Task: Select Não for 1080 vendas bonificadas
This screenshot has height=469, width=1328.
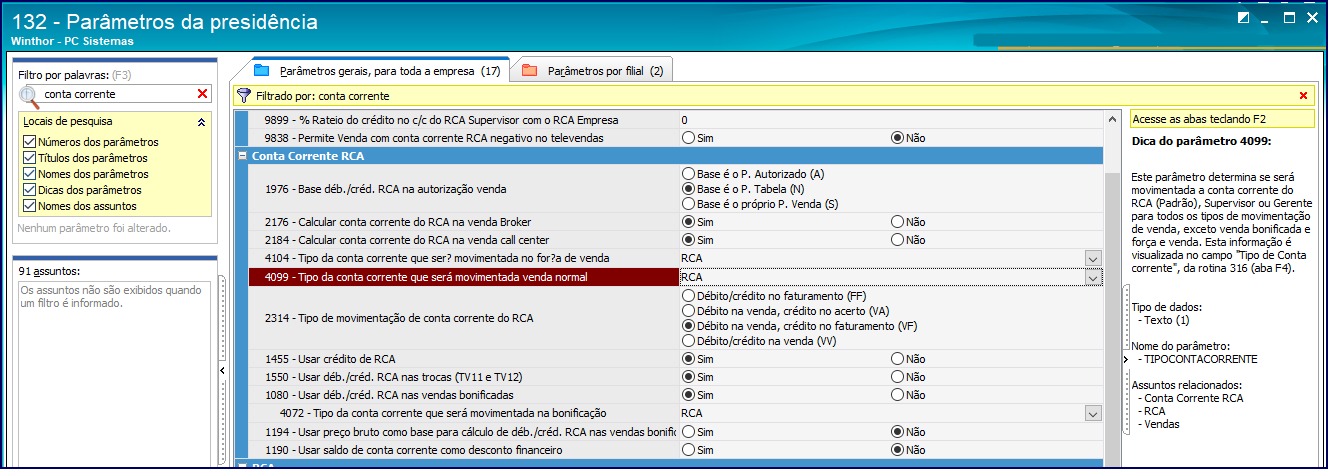Action: tap(897, 395)
